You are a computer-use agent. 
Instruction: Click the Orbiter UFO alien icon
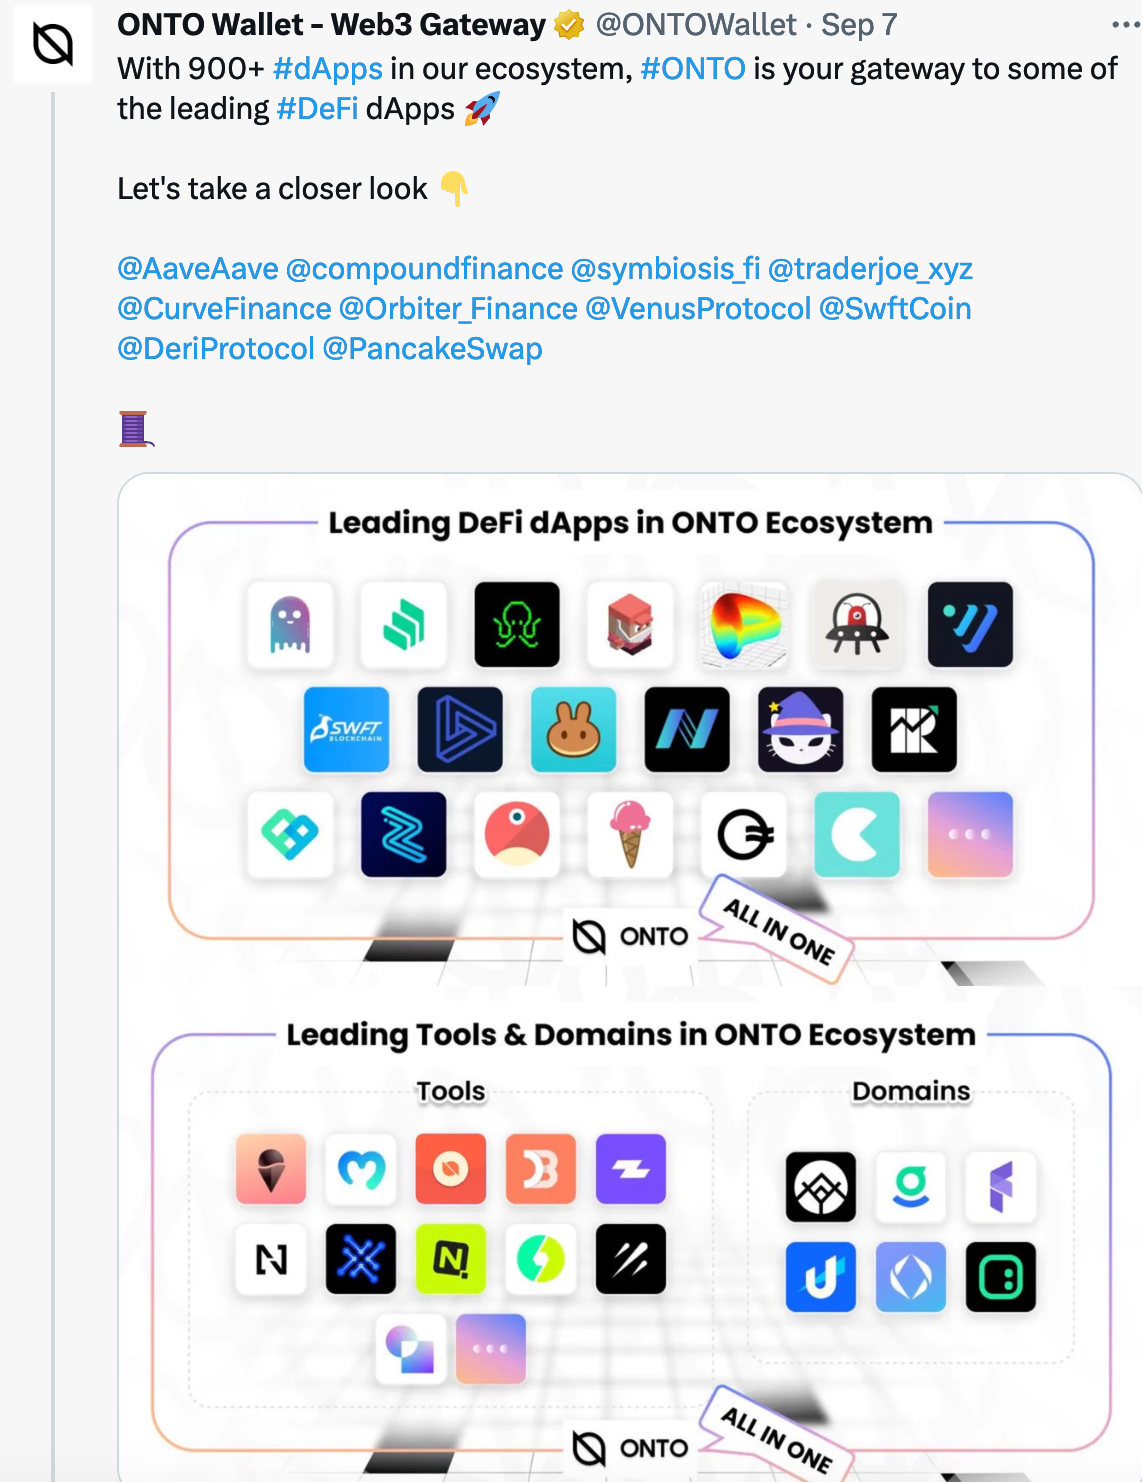click(x=857, y=624)
